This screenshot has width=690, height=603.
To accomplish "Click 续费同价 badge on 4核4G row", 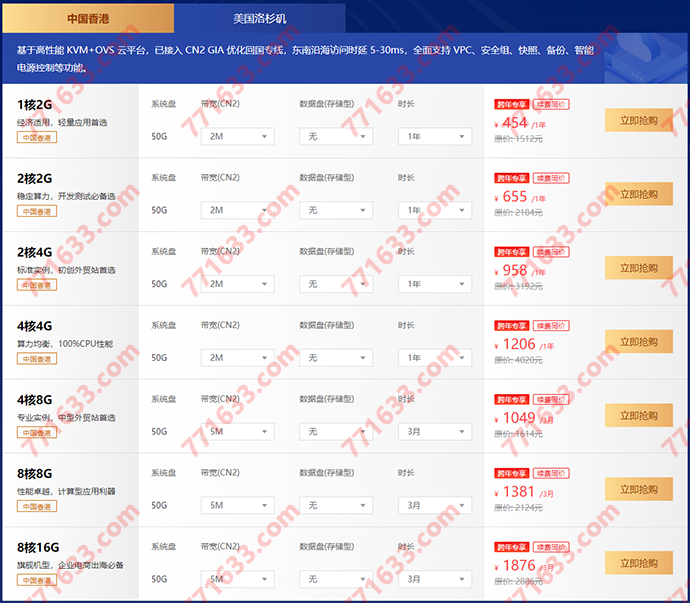I will coord(551,326).
